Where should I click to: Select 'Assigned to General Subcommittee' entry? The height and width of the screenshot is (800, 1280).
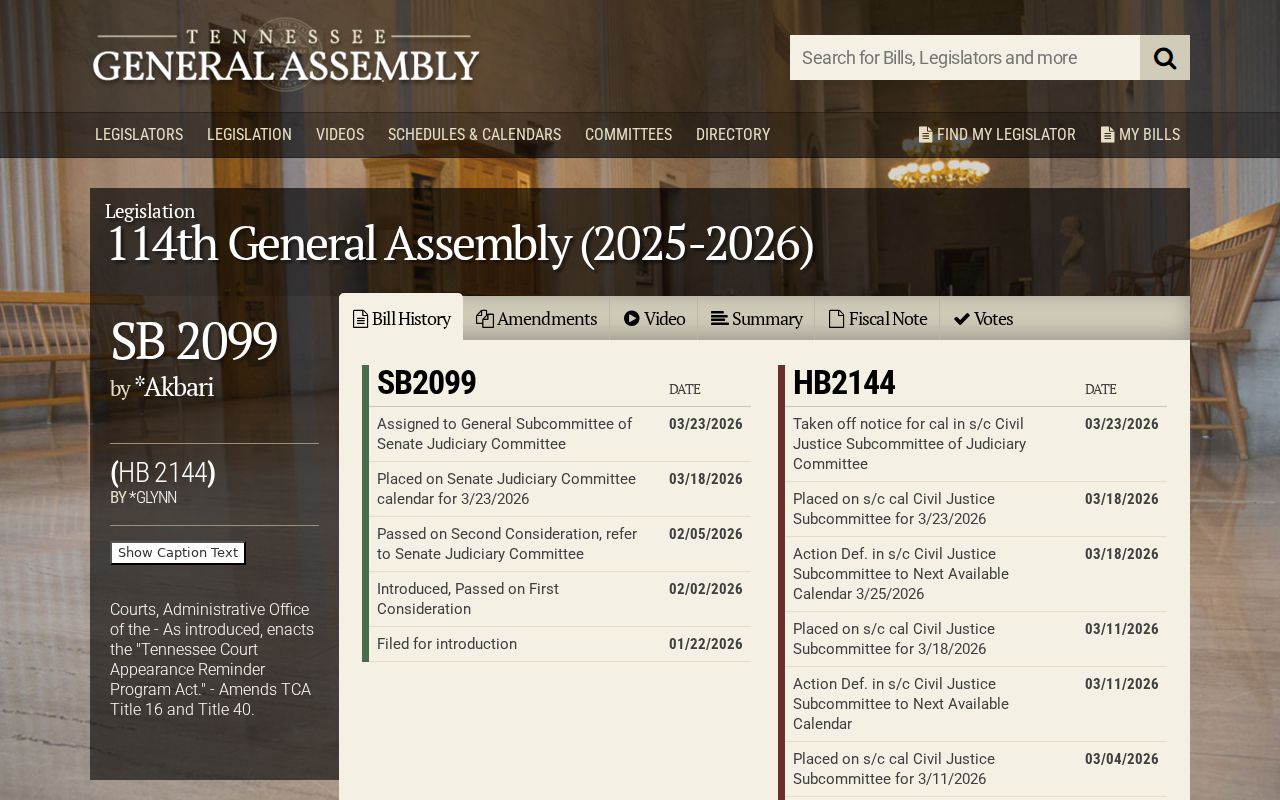pyautogui.click(x=505, y=434)
